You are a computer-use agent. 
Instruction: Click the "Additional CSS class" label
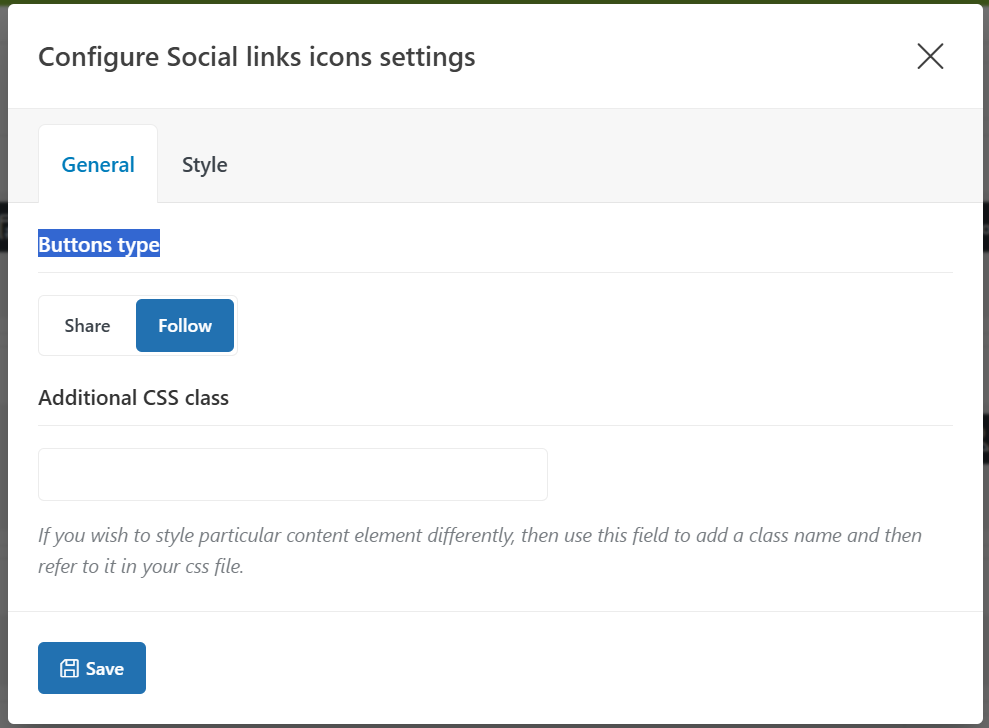pos(133,398)
